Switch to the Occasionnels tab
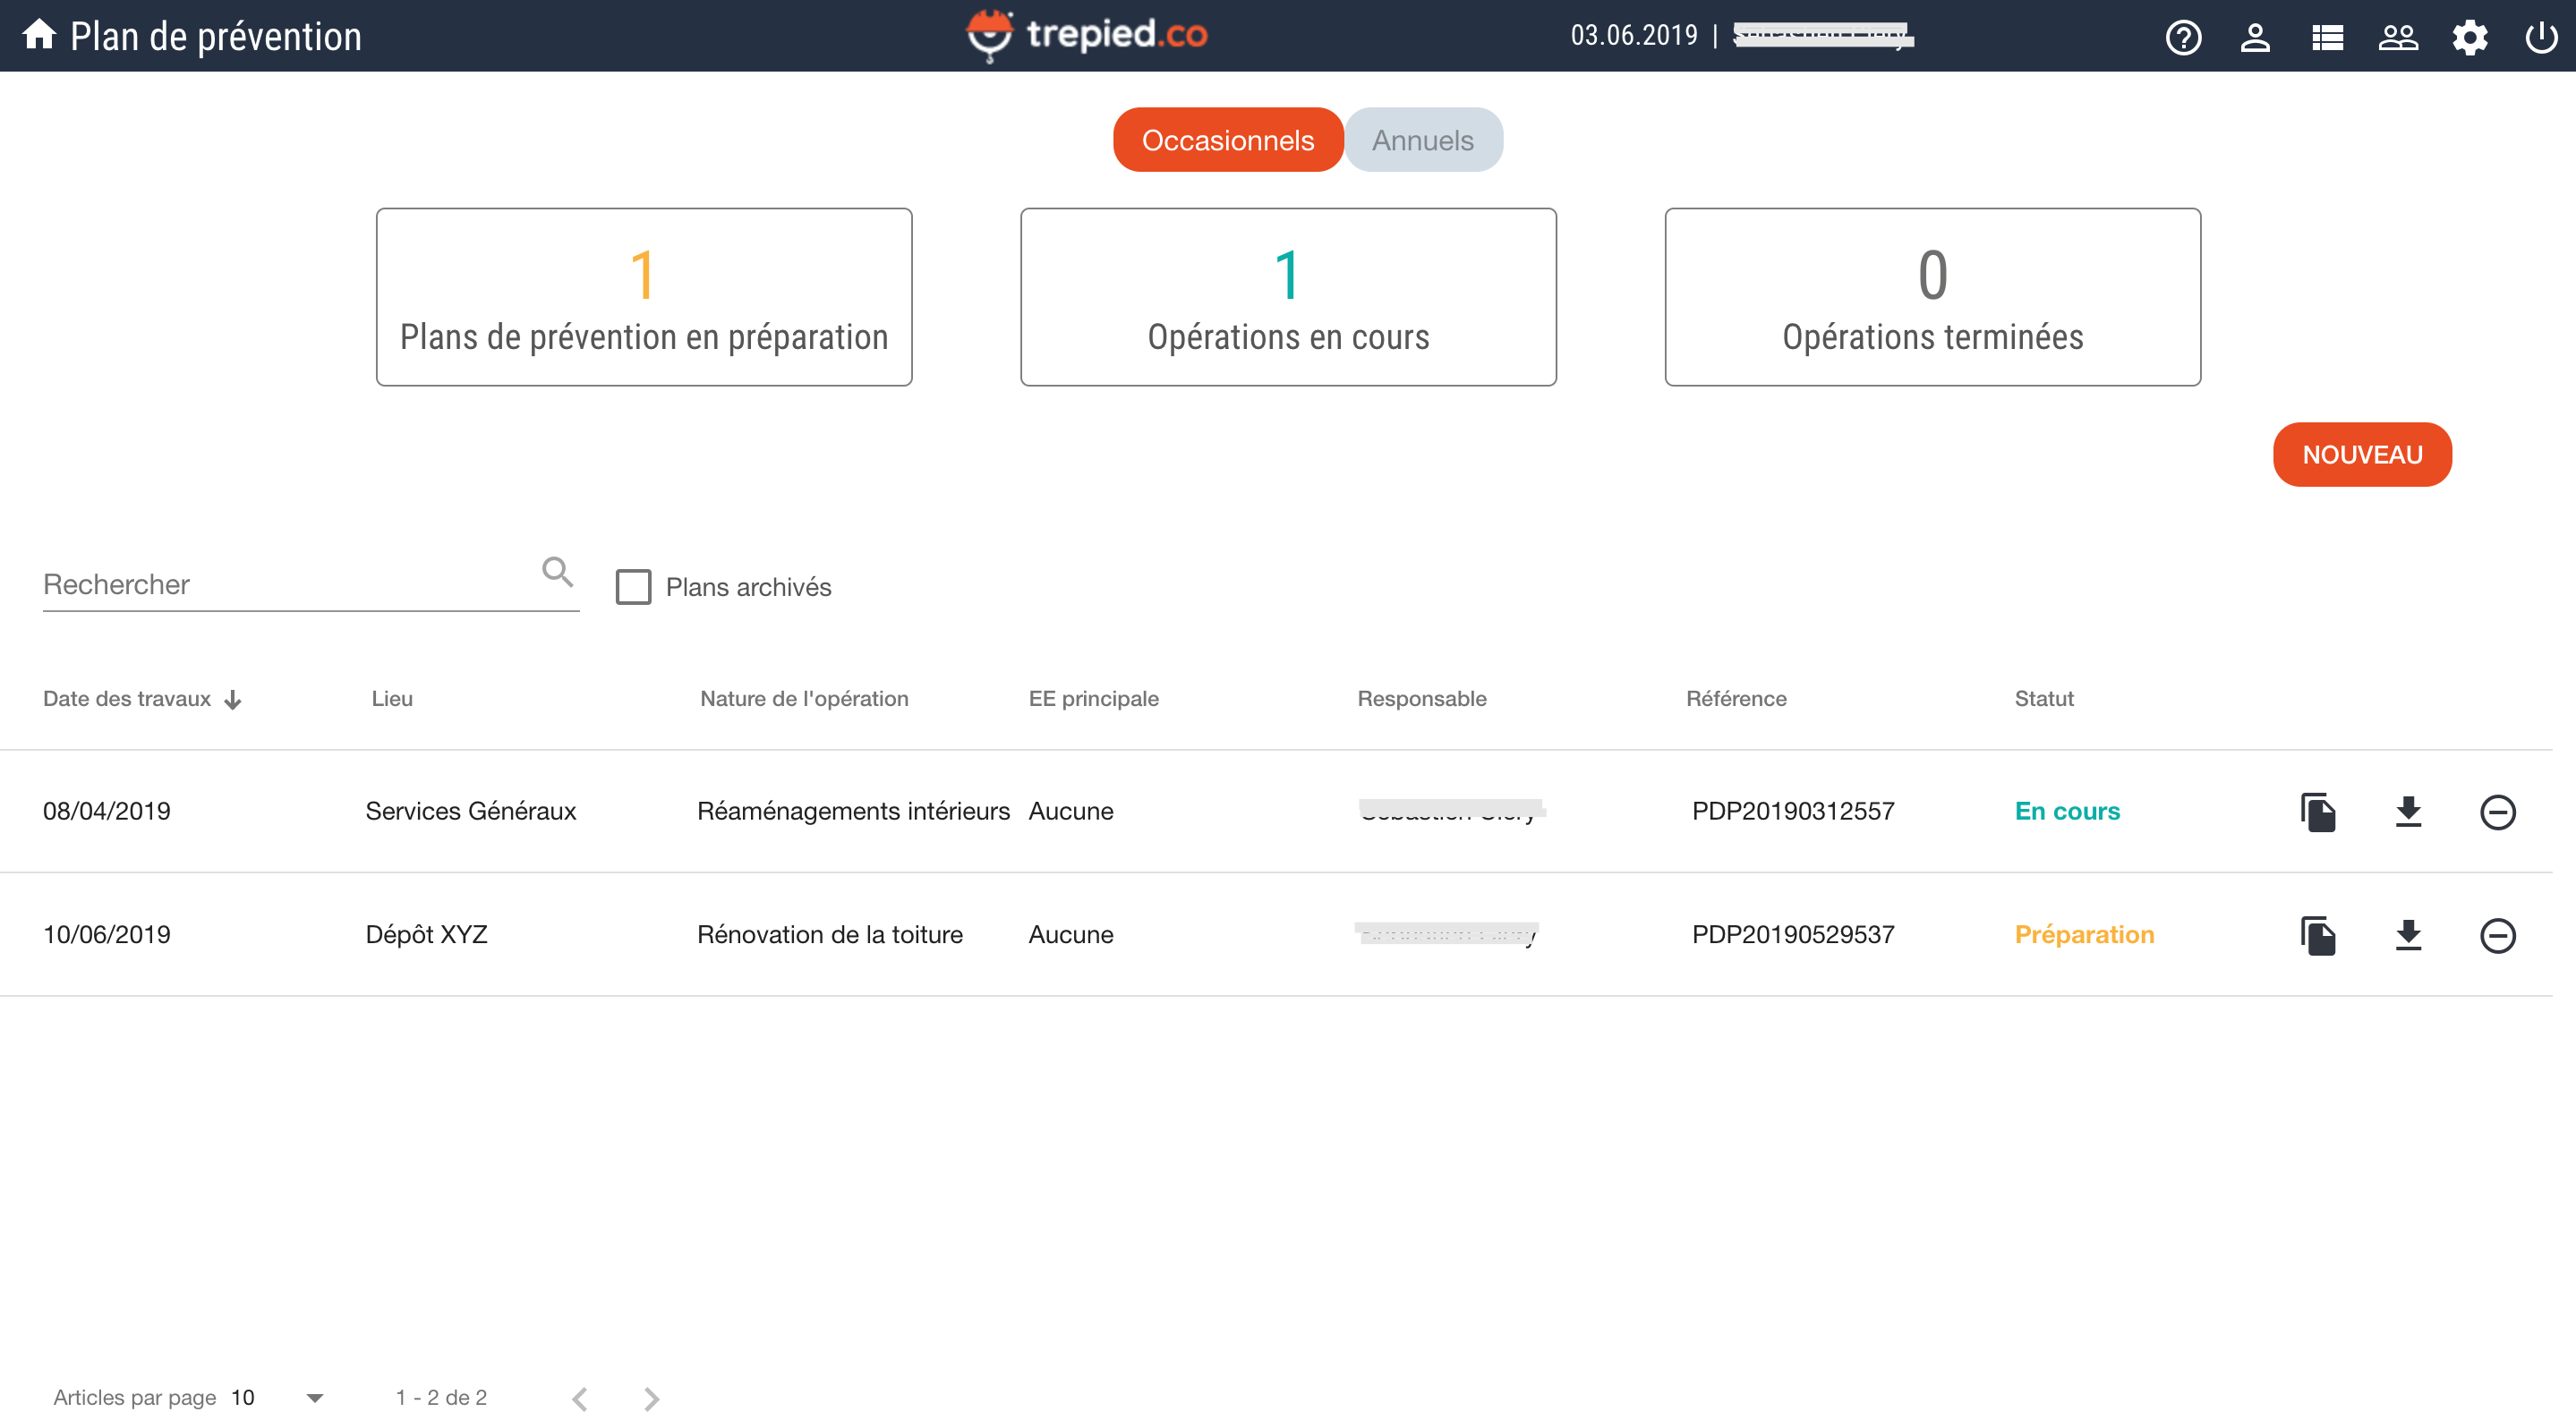The image size is (2576, 1412). [1228, 139]
